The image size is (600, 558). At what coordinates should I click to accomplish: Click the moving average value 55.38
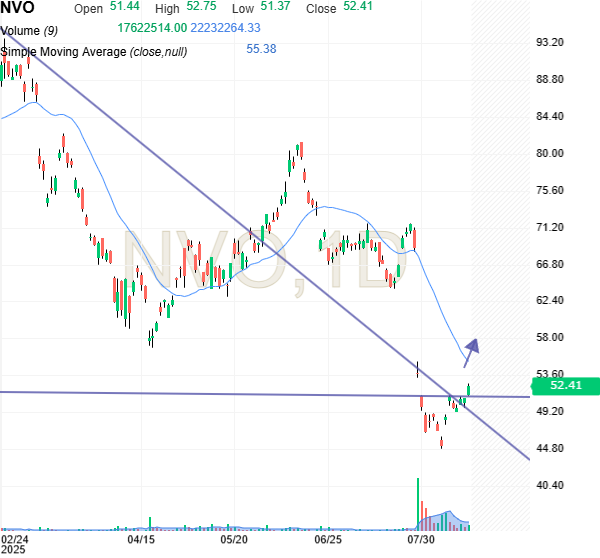[x=262, y=50]
